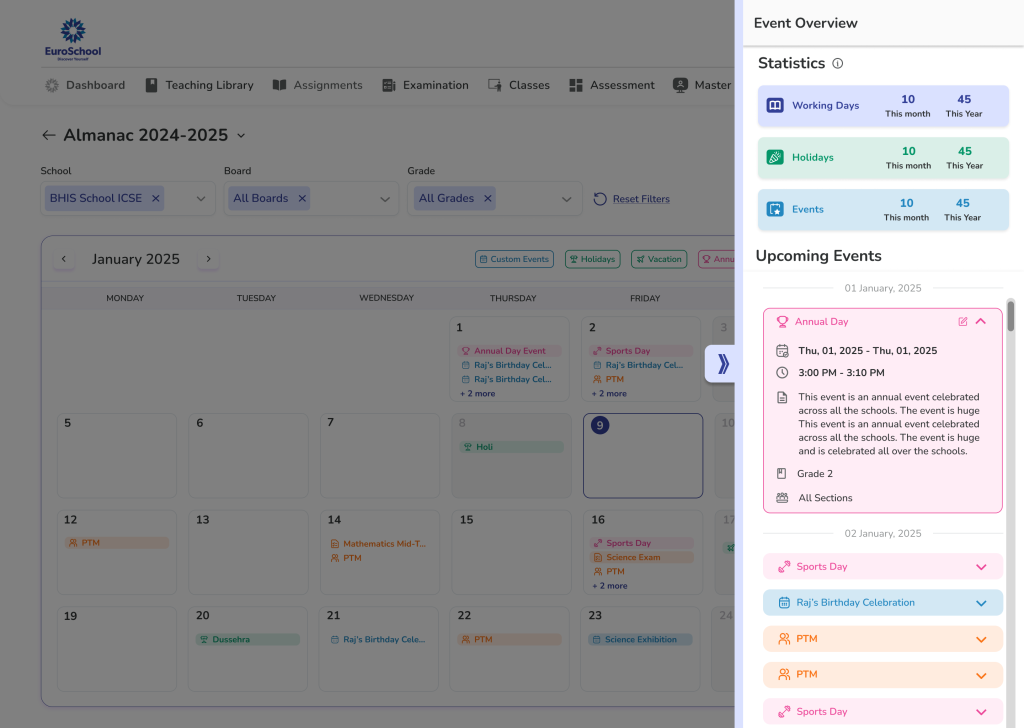Collapse the Event Overview panel with double-arrow
The width and height of the screenshot is (1024, 728).
pos(723,364)
